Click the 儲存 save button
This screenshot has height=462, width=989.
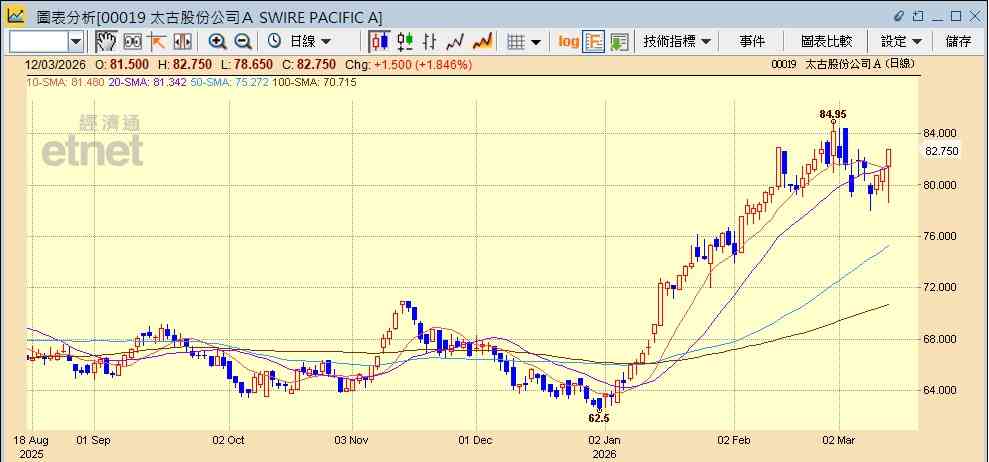[x=959, y=42]
